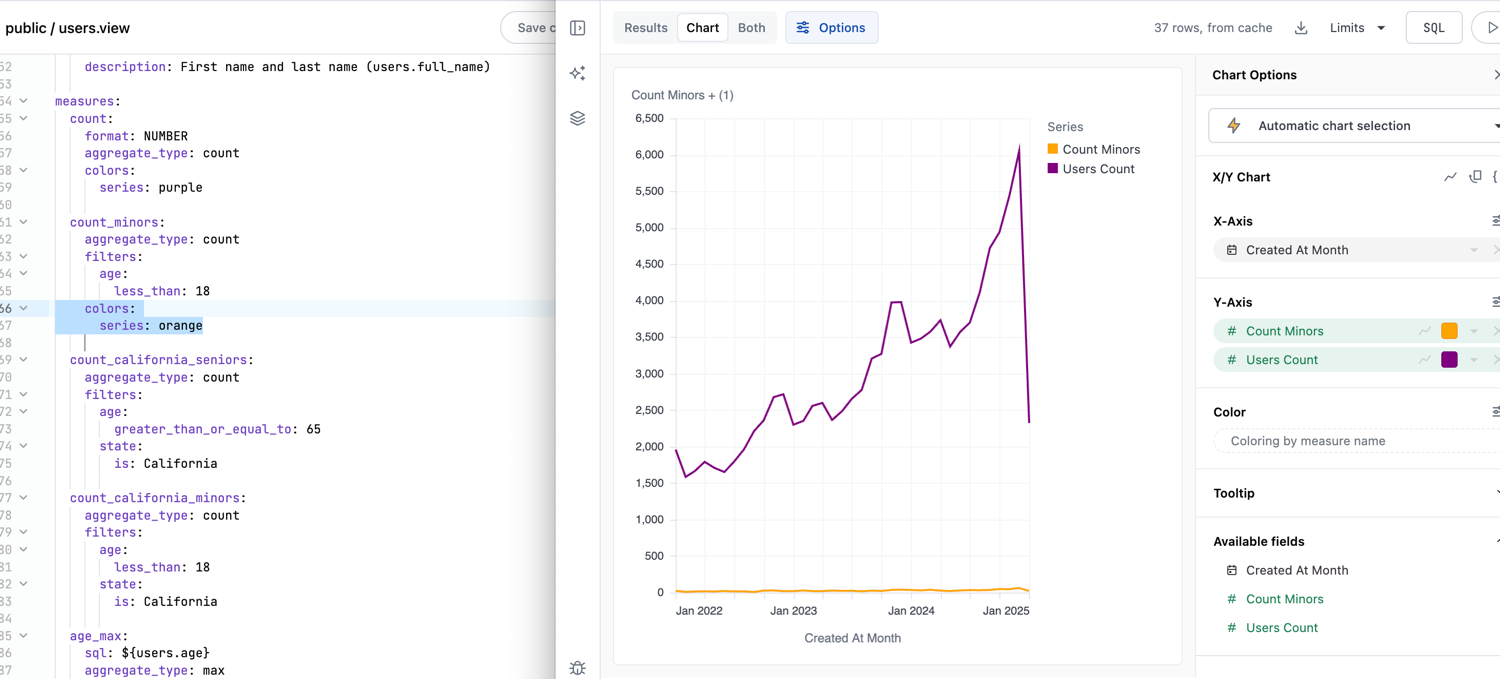Screen dimensions: 1500x679
Task: Toggle the Options panel button
Action: [x=831, y=28]
